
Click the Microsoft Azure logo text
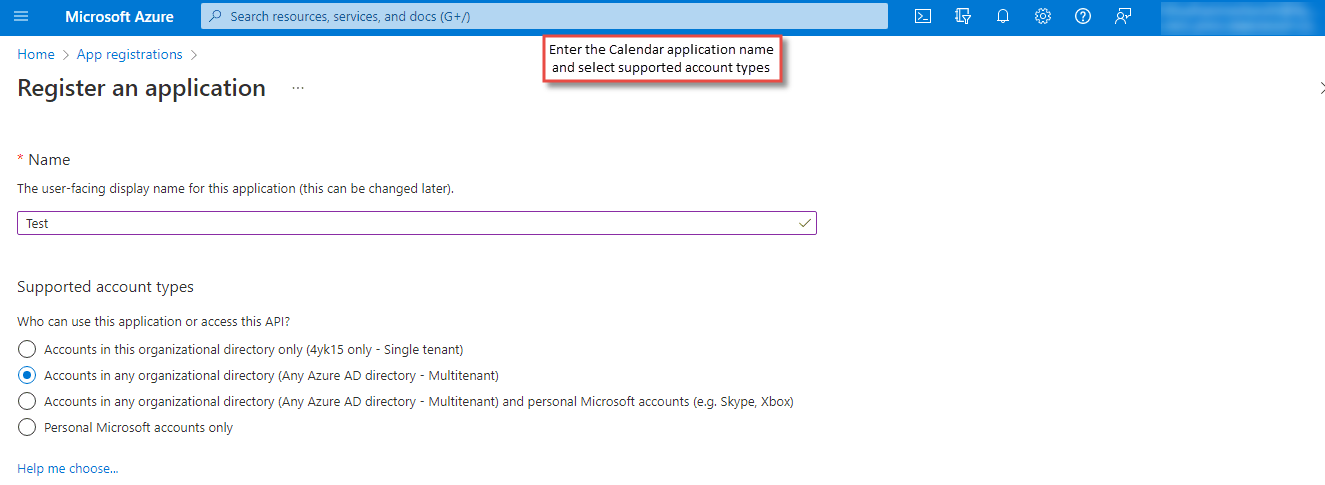[119, 16]
